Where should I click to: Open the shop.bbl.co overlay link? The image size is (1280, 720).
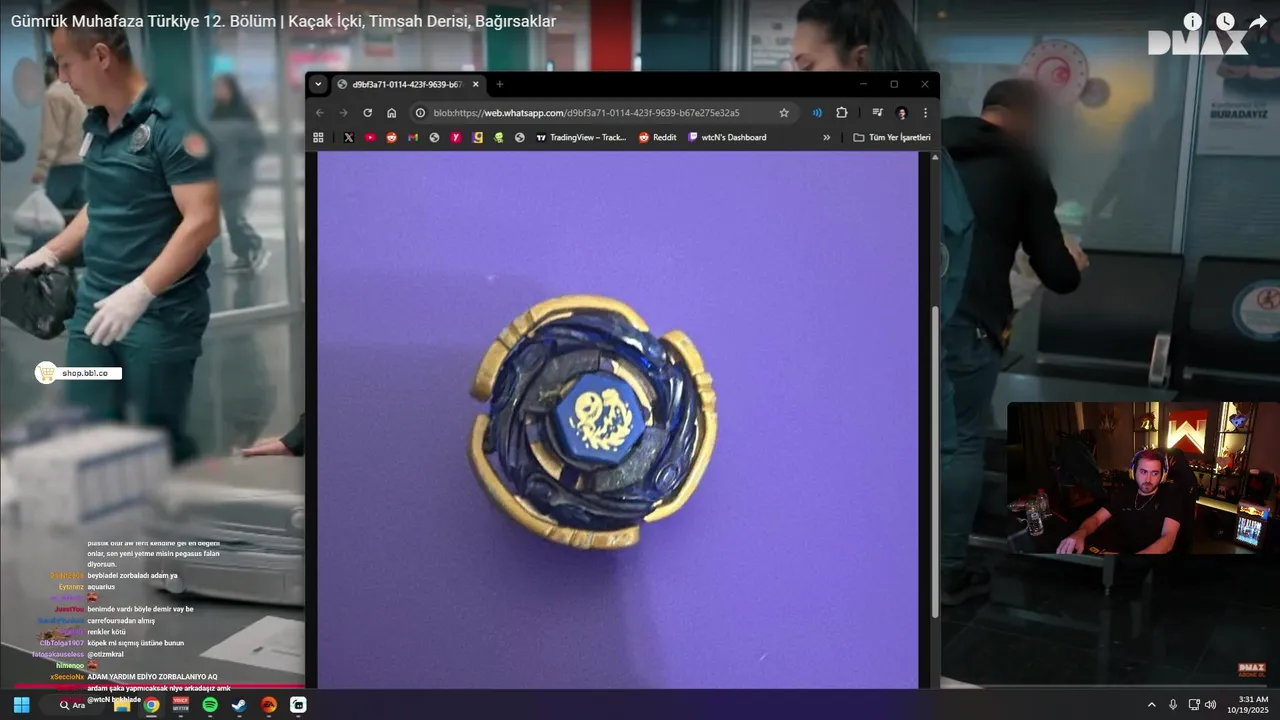pyautogui.click(x=79, y=373)
